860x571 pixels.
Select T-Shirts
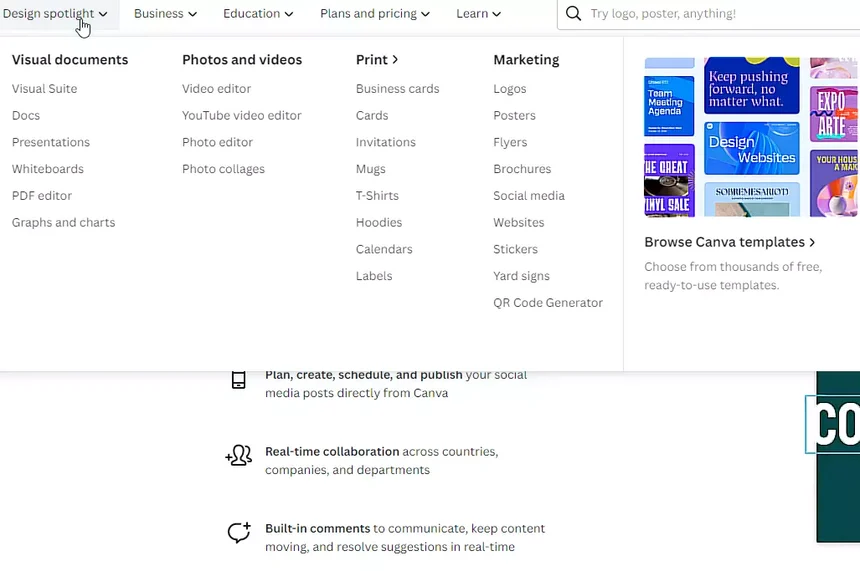coord(377,196)
